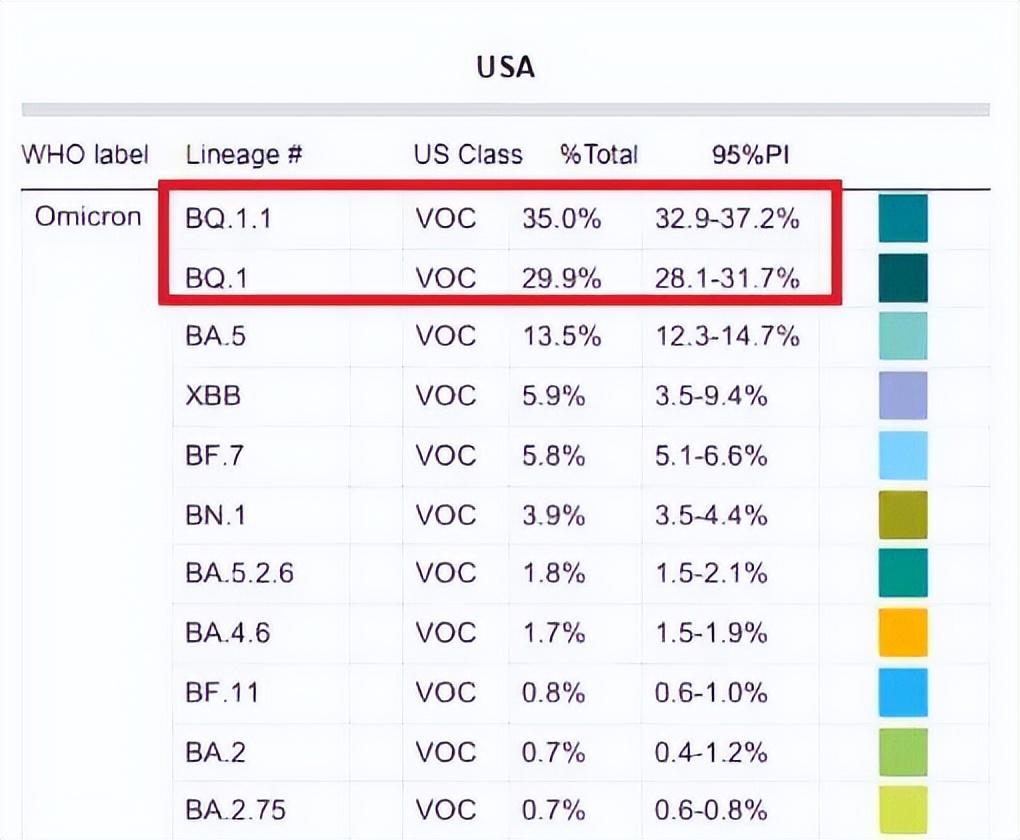This screenshot has height=840, width=1020.
Task: Select the light blue BF.7 color swatch
Action: pos(902,455)
